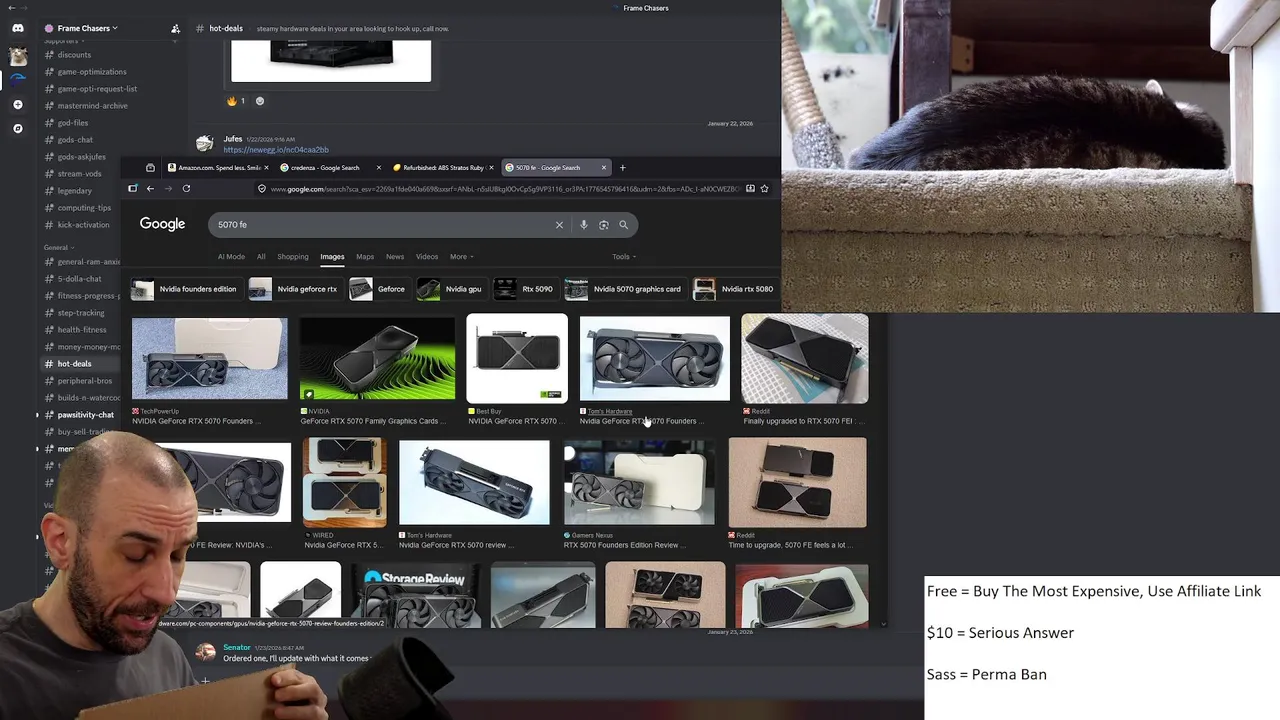Image resolution: width=1280 pixels, height=720 pixels.
Task: Select the Videos search tab
Action: tap(427, 256)
